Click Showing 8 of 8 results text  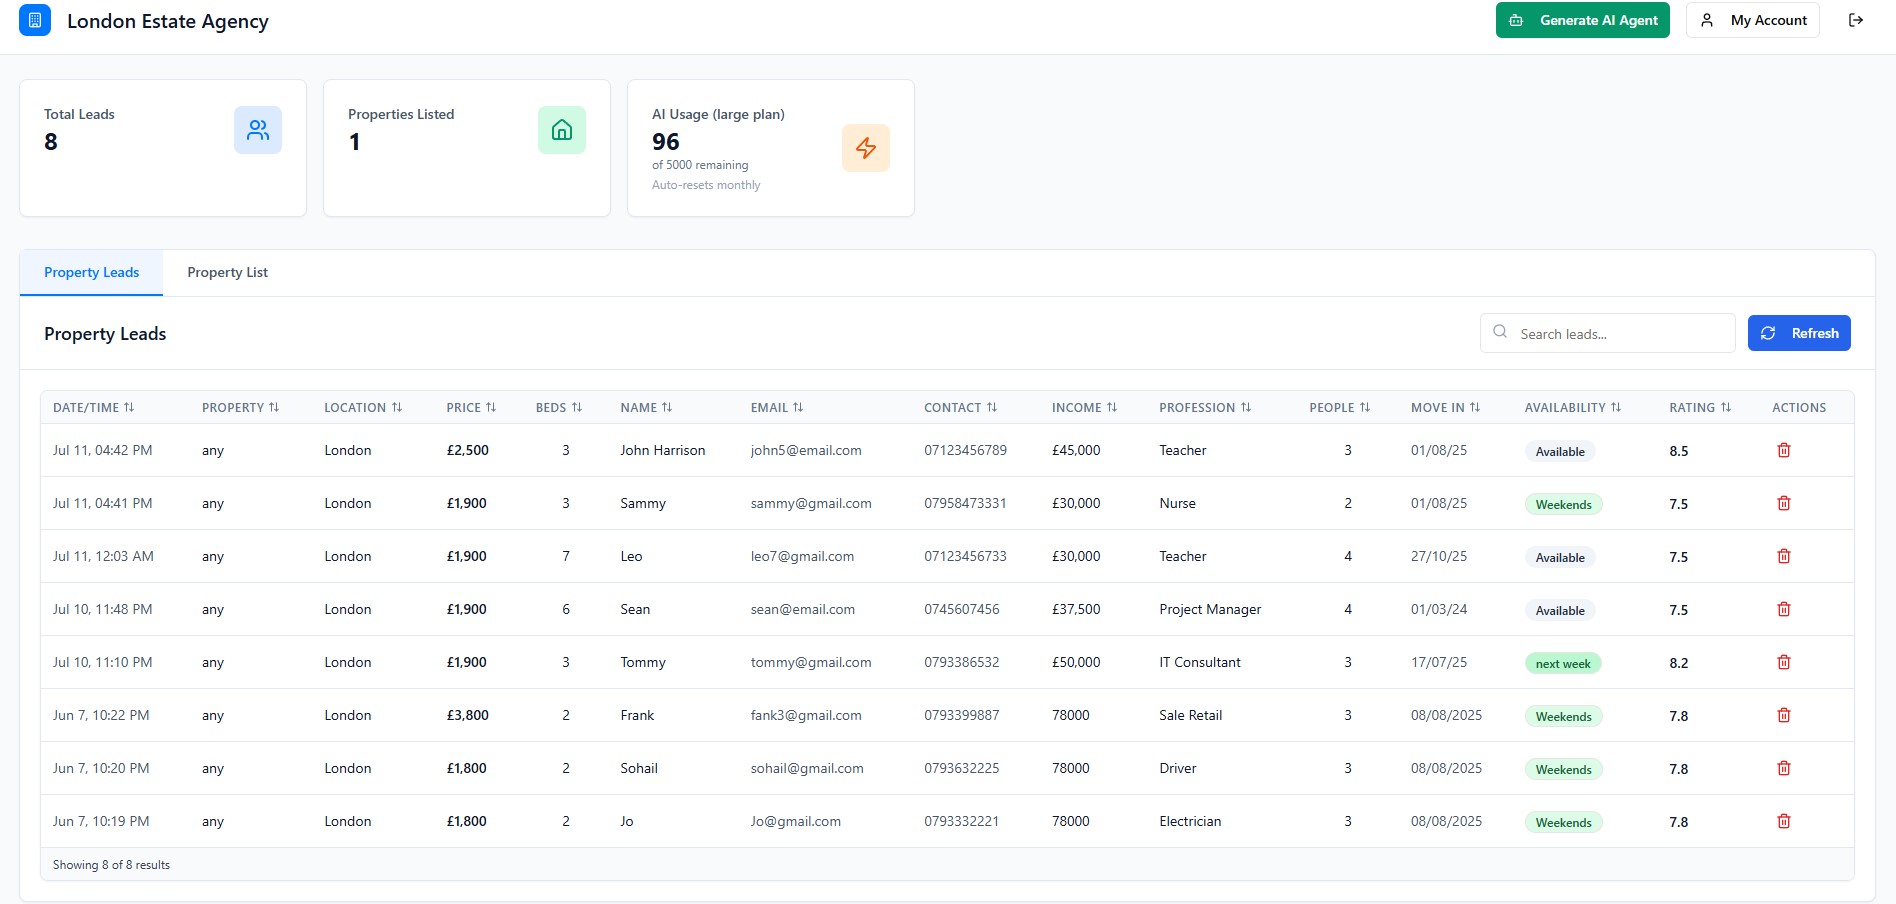click(x=111, y=865)
